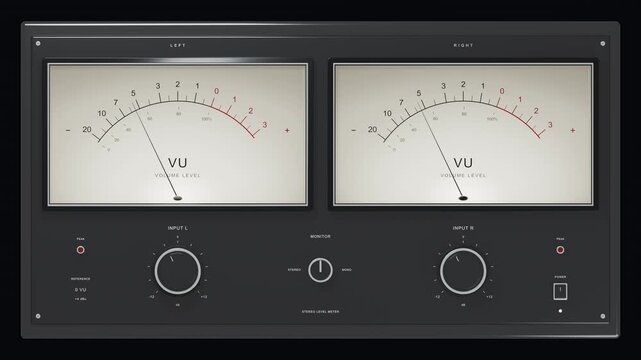Click the REFERENCE label
Screen dimensions: 641x360
pyautogui.click(x=81, y=279)
